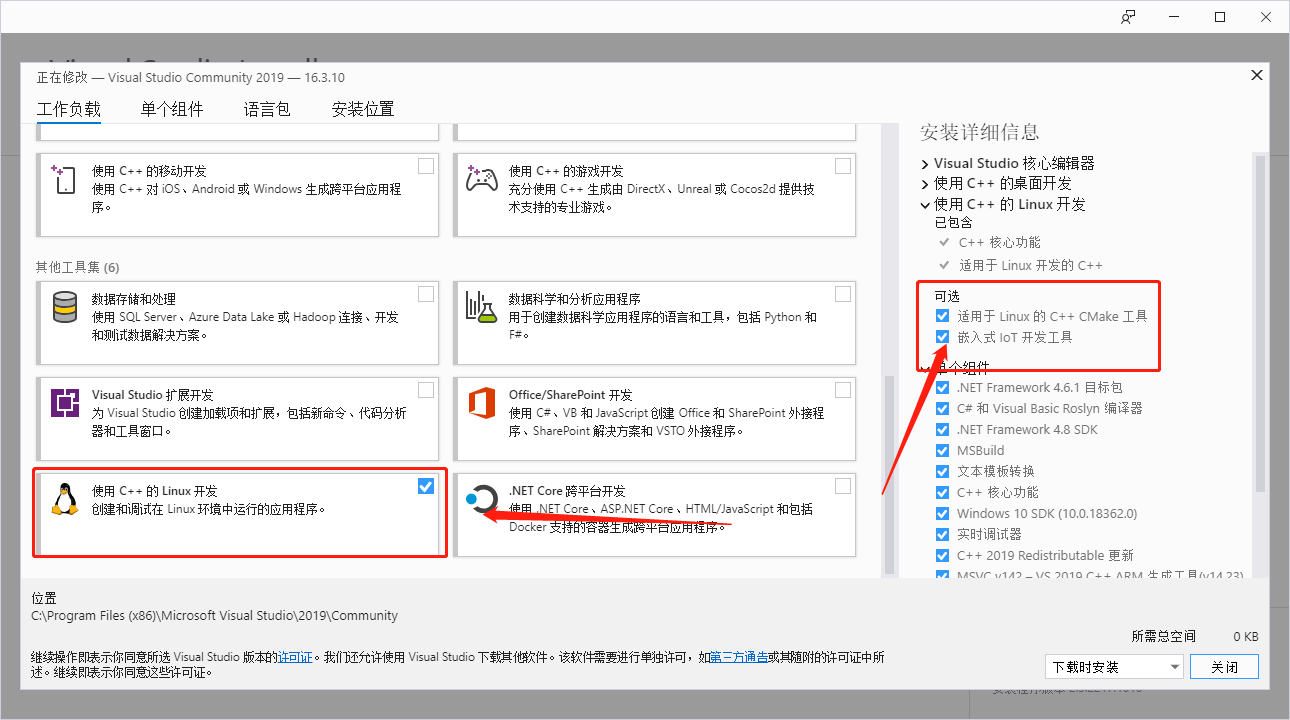Screen dimensions: 1290x720
Task: Click the data storage database icon
Action: pos(65,307)
